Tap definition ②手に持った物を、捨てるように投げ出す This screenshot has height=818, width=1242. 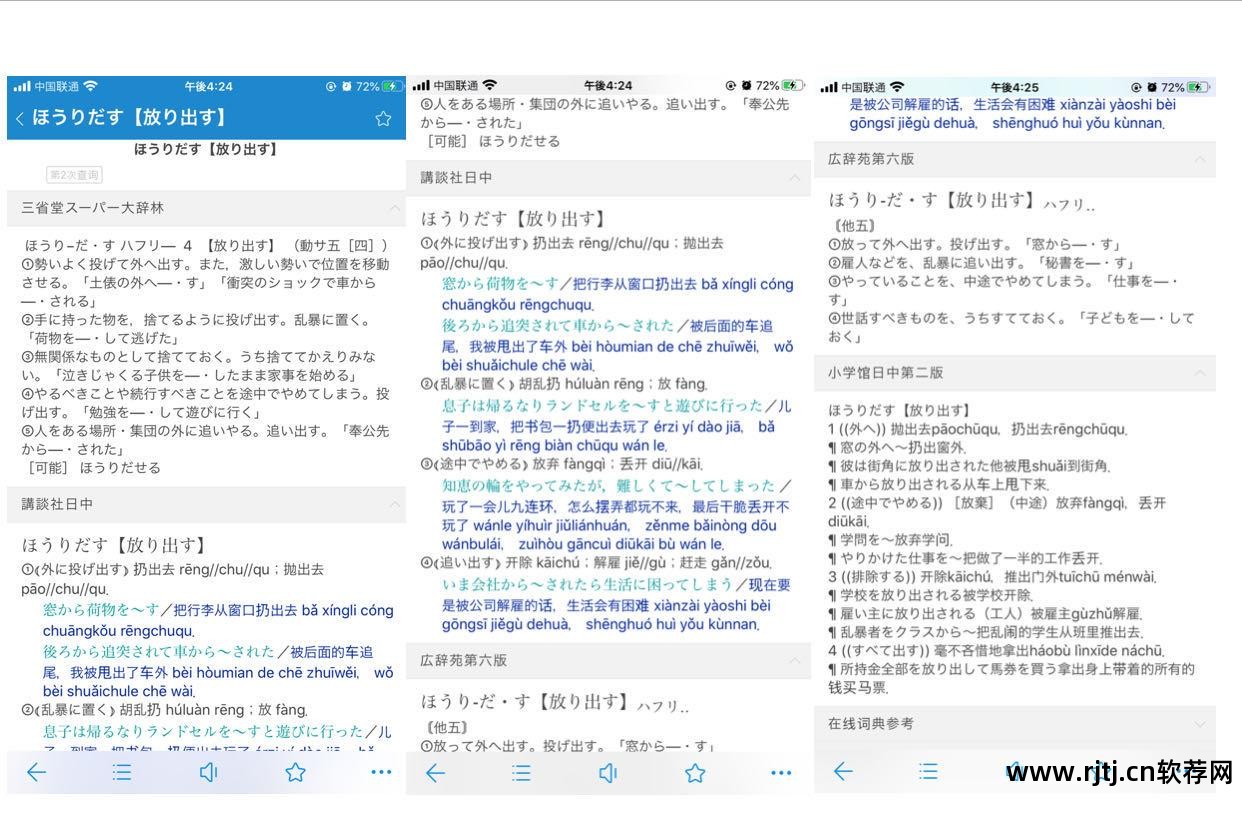198,330
